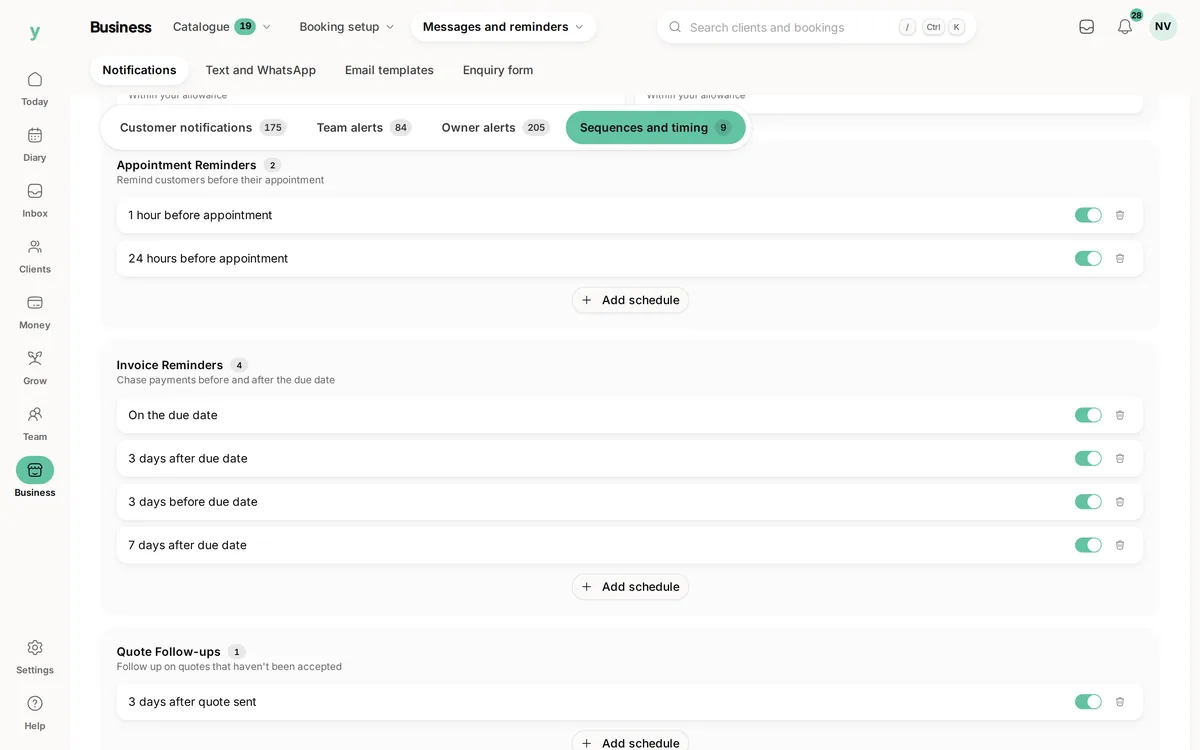
Task: Open the Inbox sidebar icon
Action: coord(35,199)
